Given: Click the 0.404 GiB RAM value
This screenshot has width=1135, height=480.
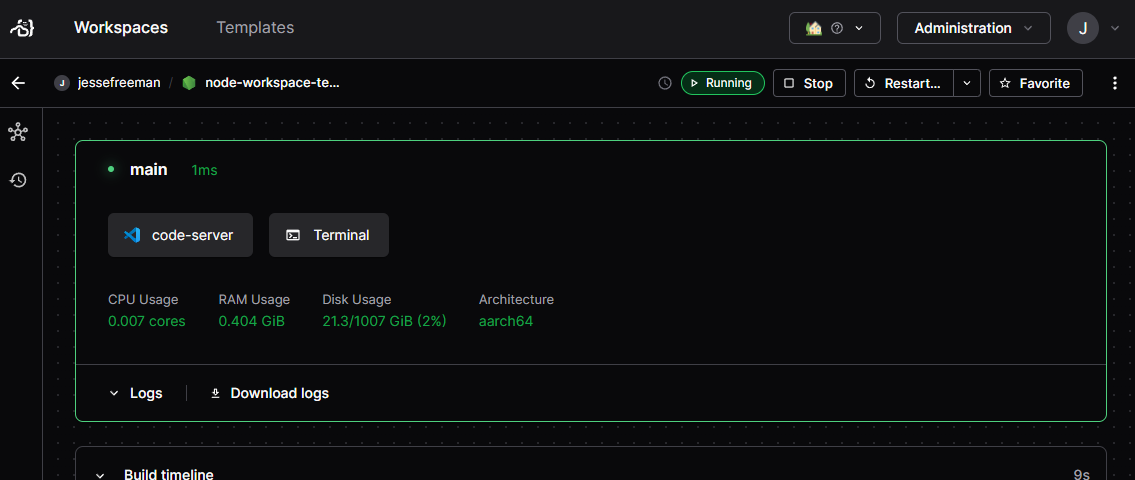Looking at the screenshot, I should coord(252,321).
